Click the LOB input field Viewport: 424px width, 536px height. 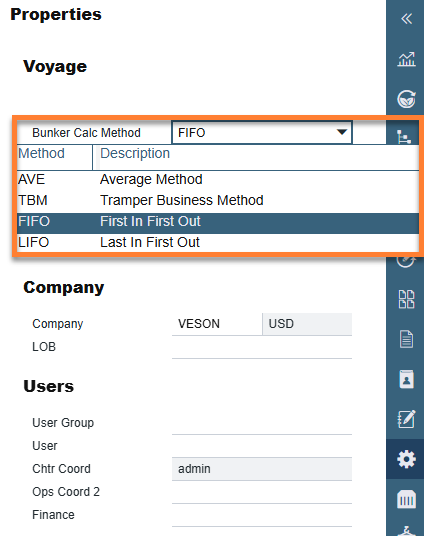(262, 347)
